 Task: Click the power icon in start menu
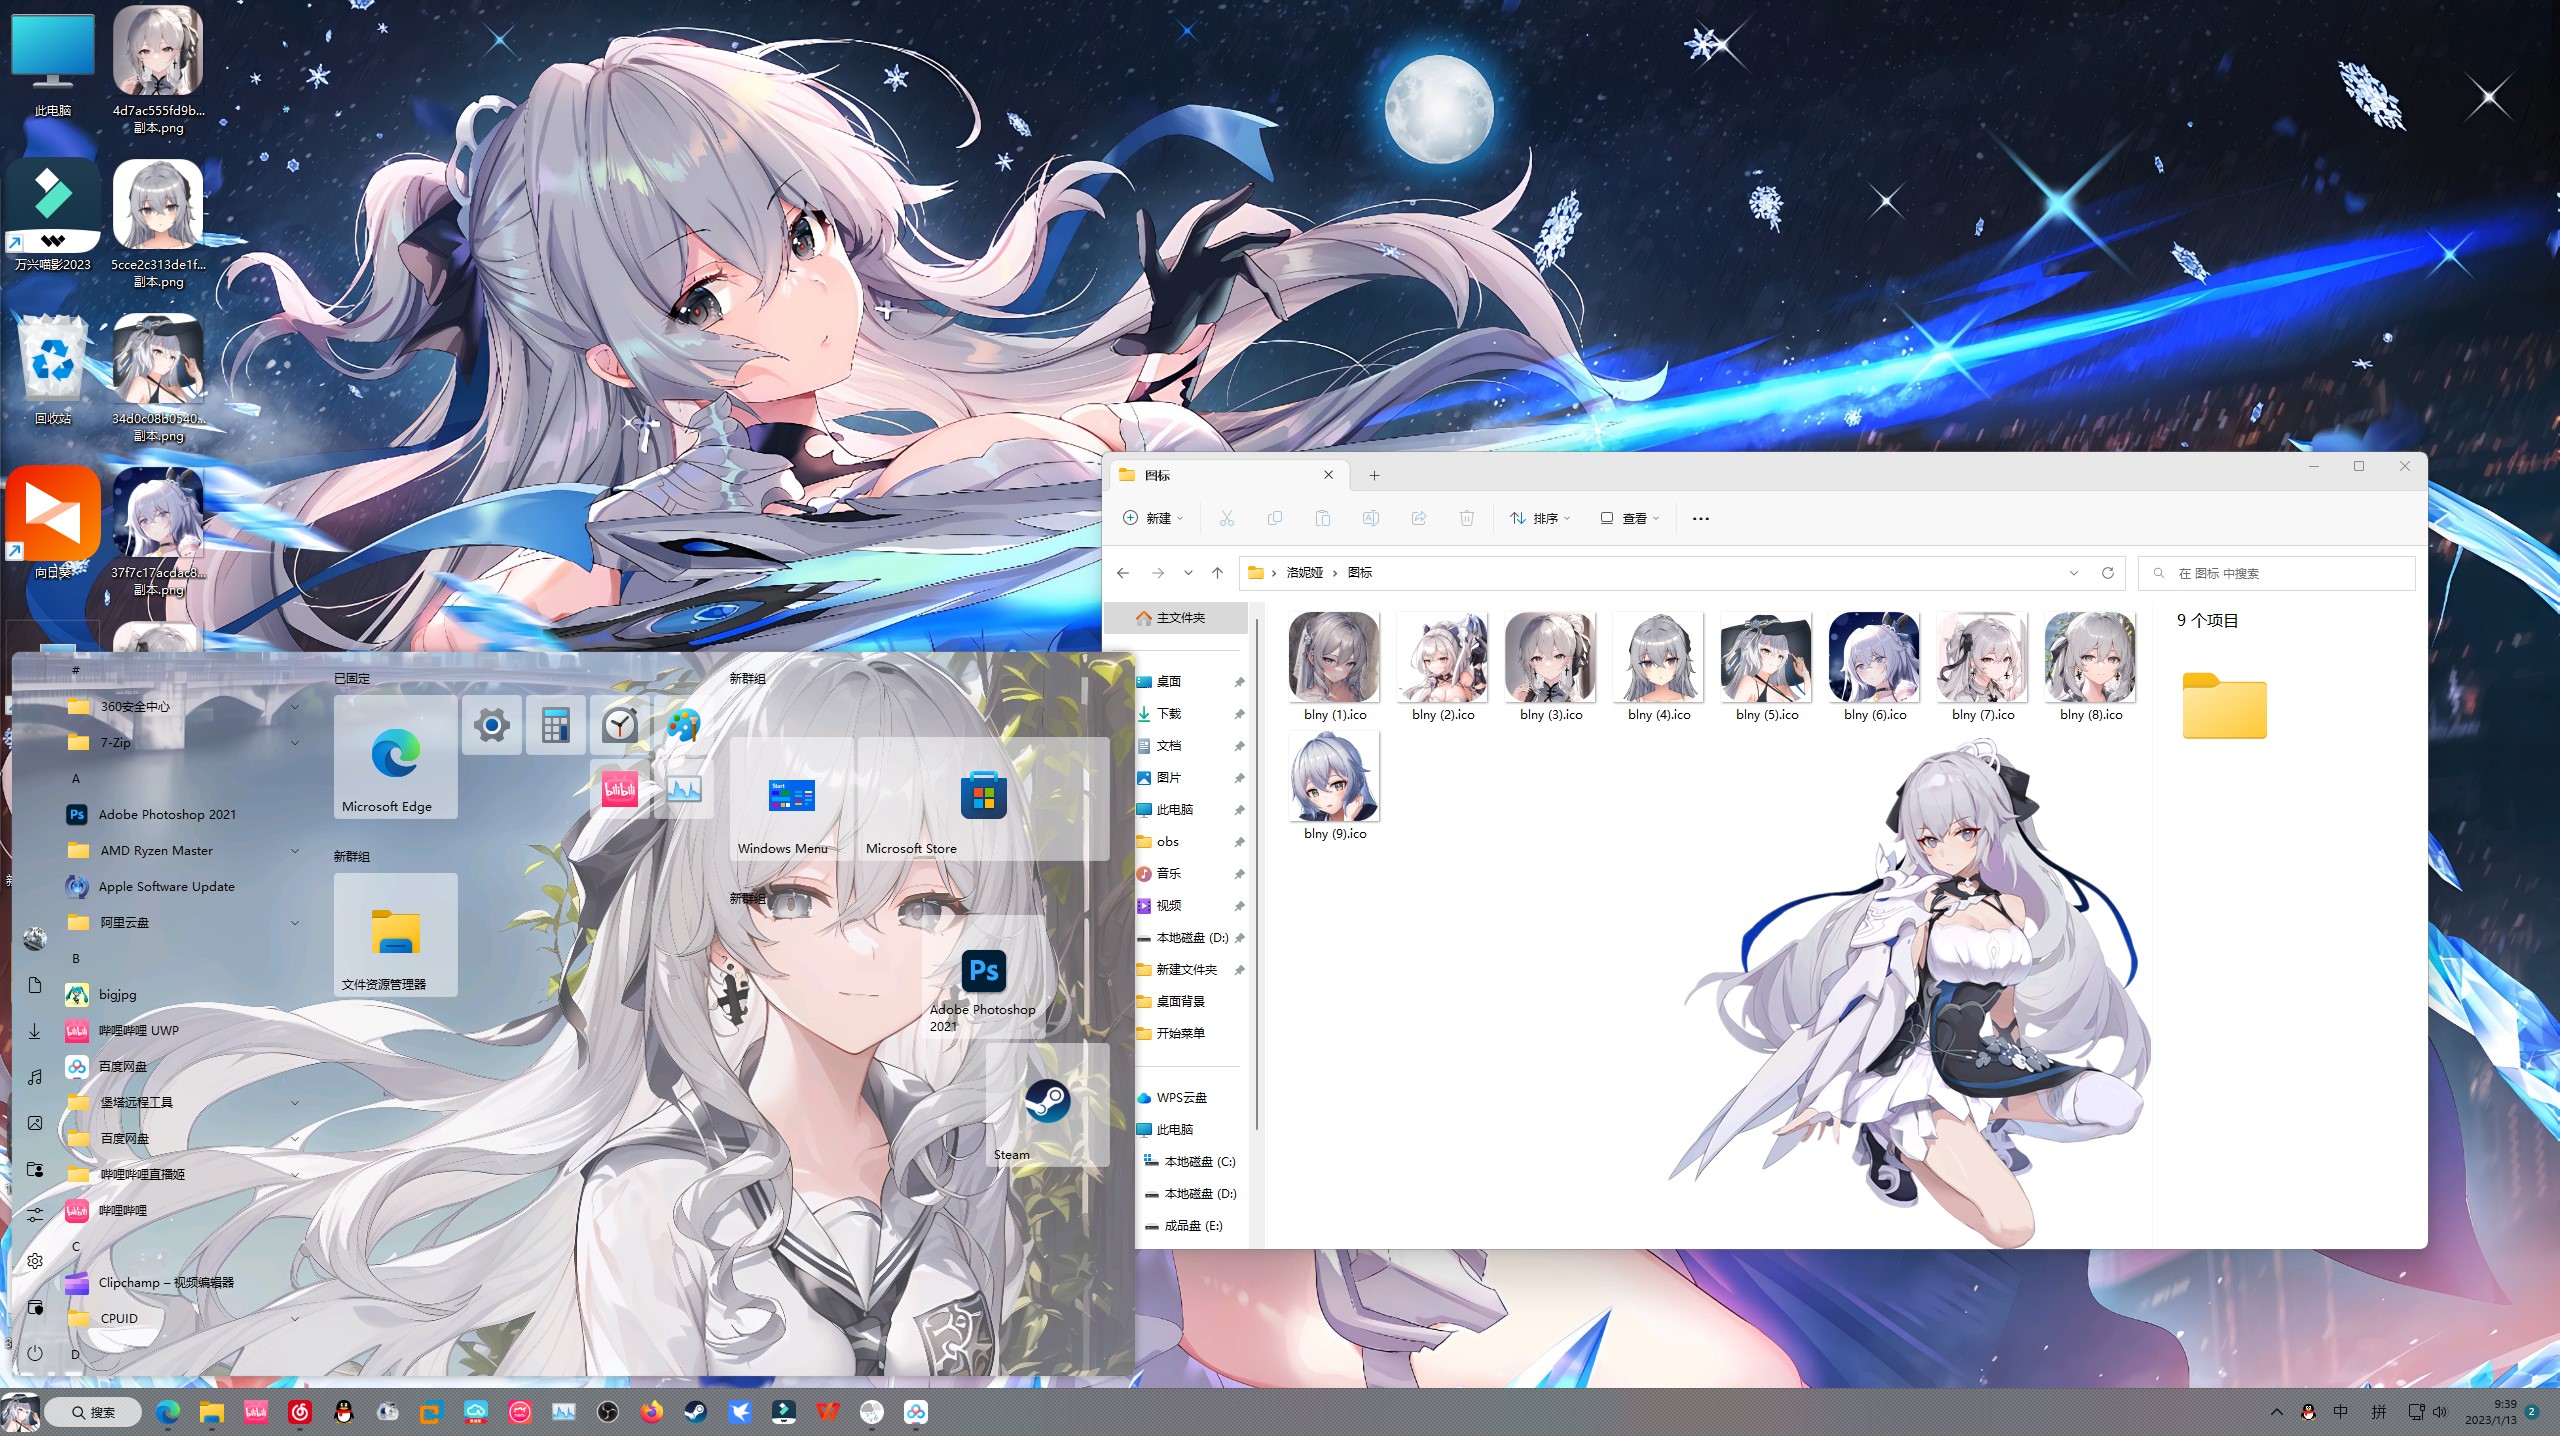(35, 1353)
